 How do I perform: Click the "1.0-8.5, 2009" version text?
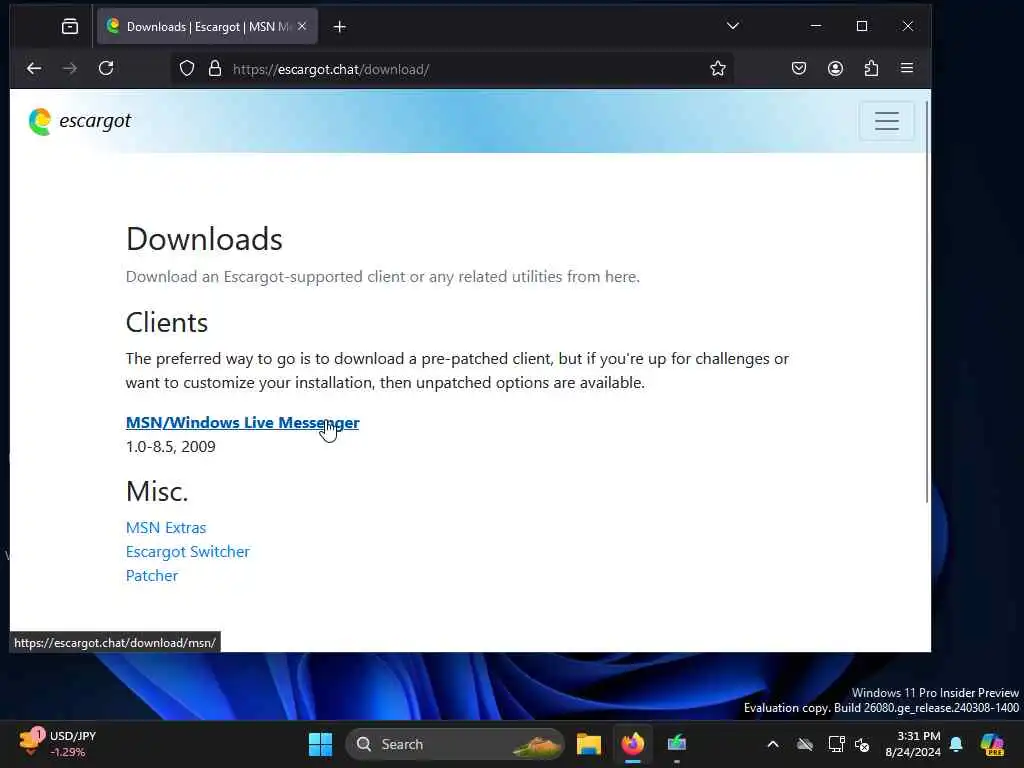170,447
